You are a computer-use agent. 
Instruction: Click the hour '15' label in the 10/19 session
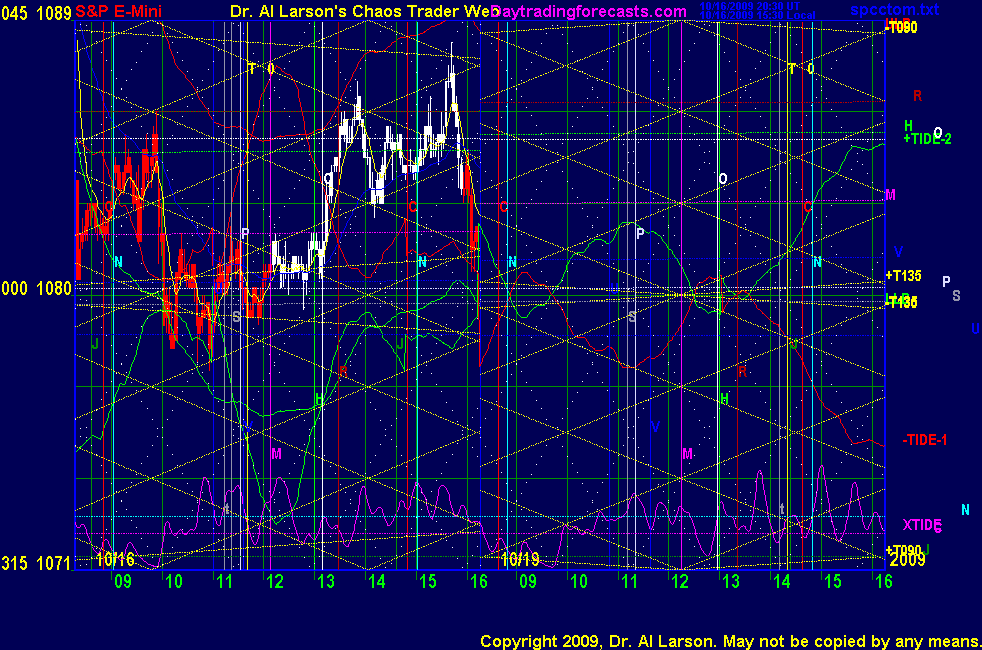tap(832, 582)
